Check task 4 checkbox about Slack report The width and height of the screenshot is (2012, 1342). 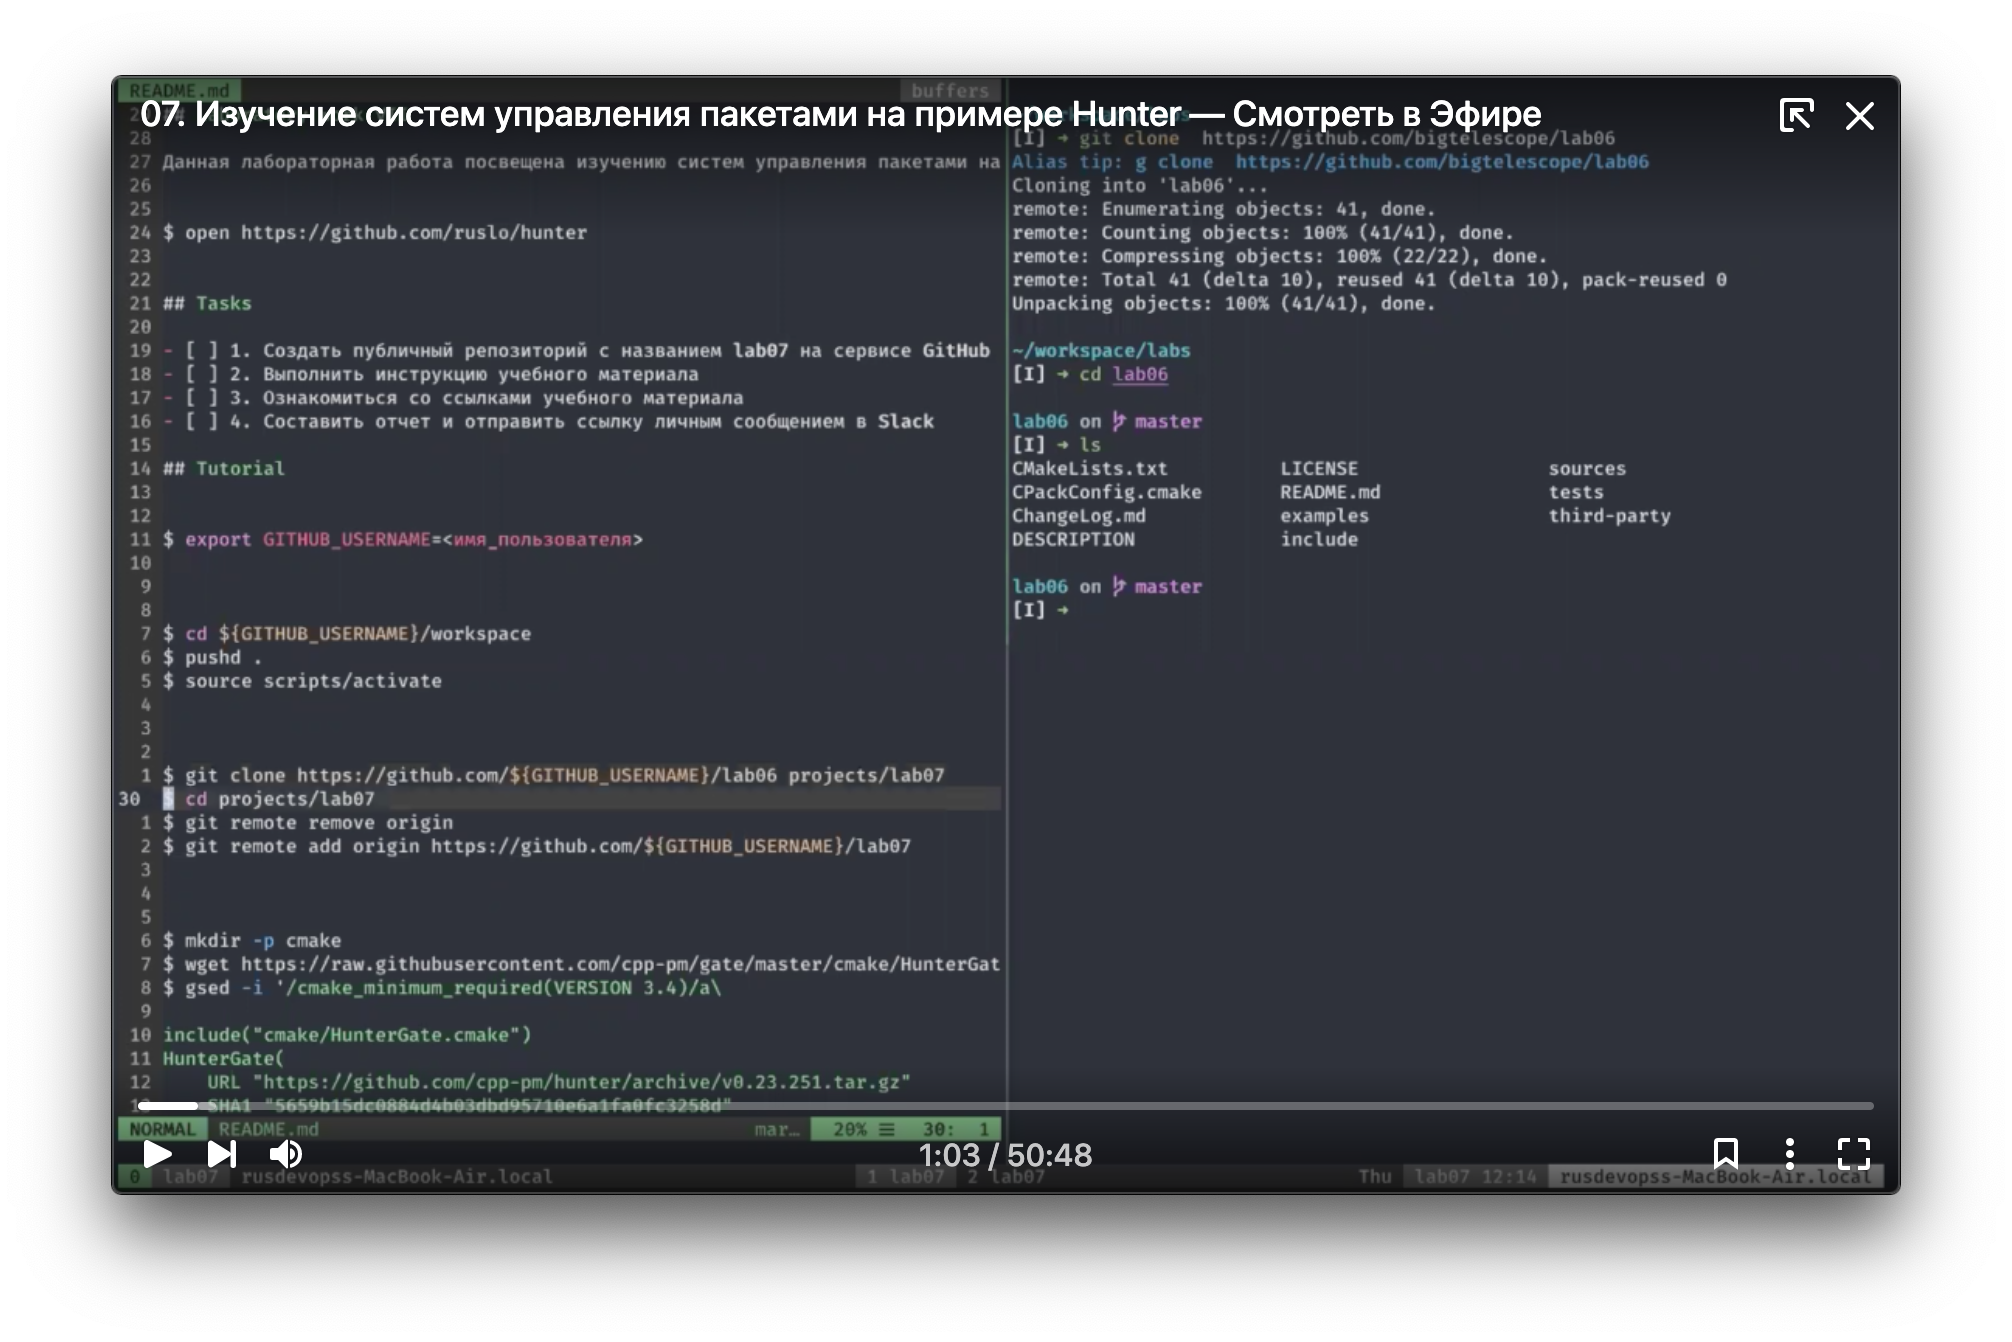pos(201,422)
